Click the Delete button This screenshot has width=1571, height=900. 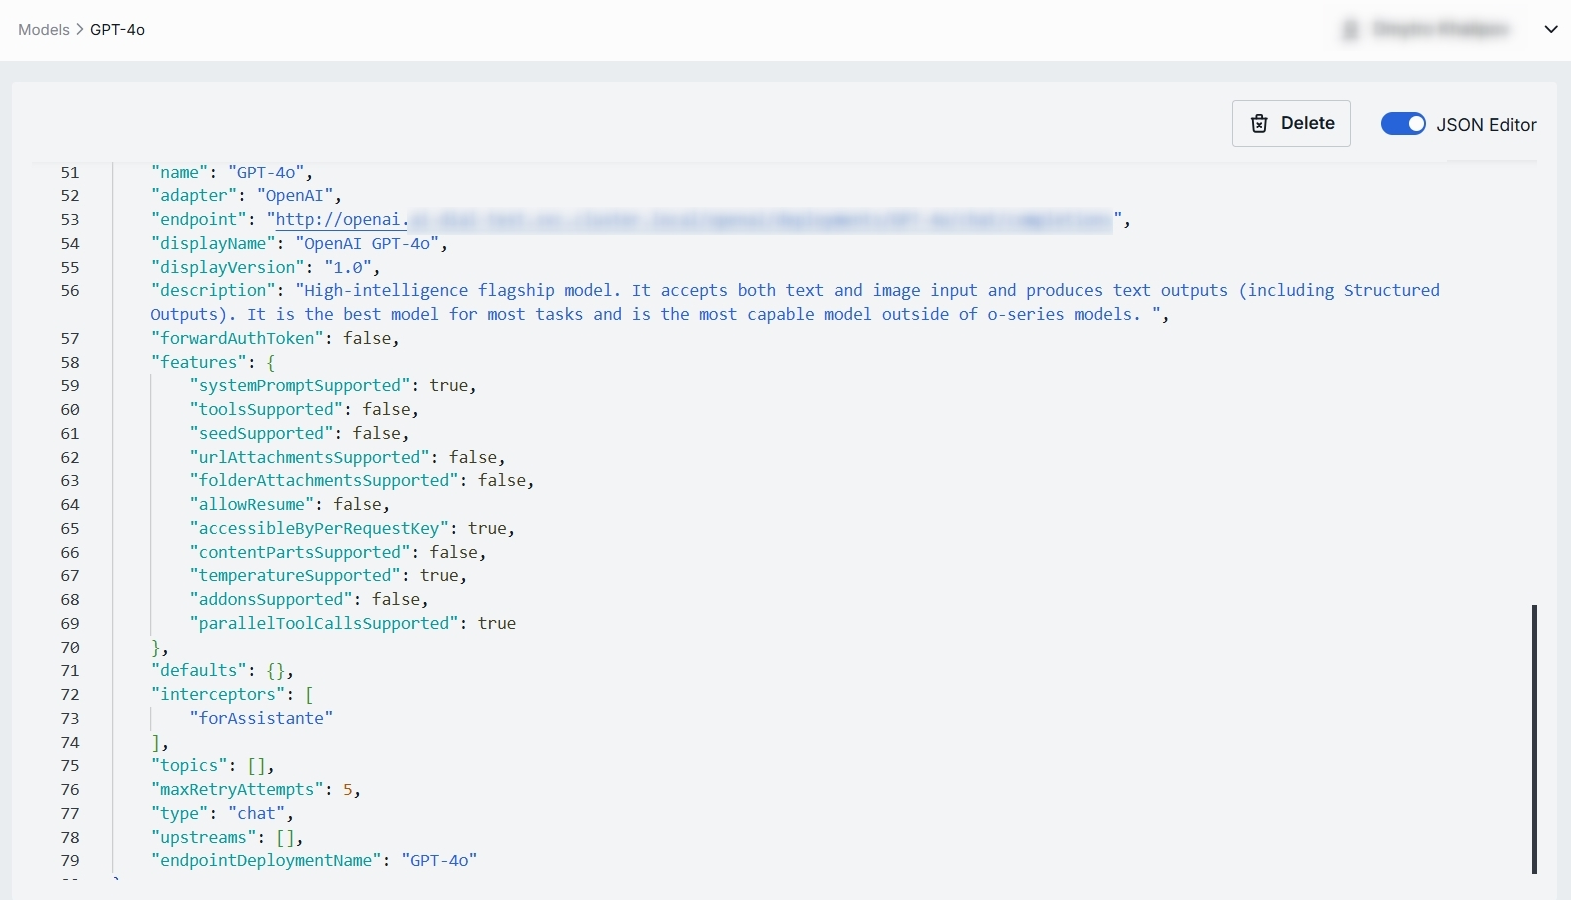(1291, 124)
